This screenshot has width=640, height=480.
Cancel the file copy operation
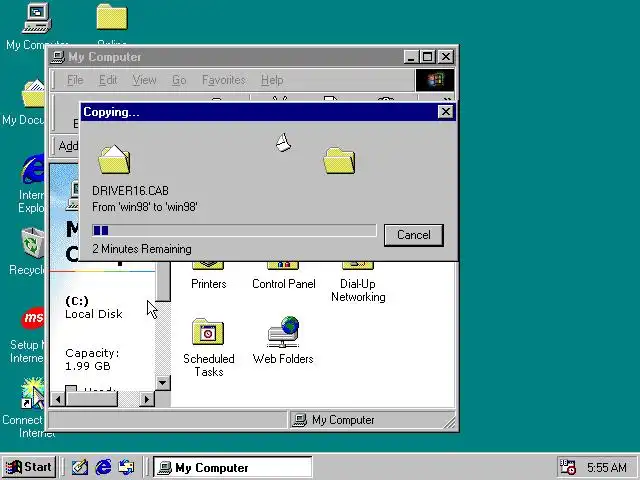413,235
